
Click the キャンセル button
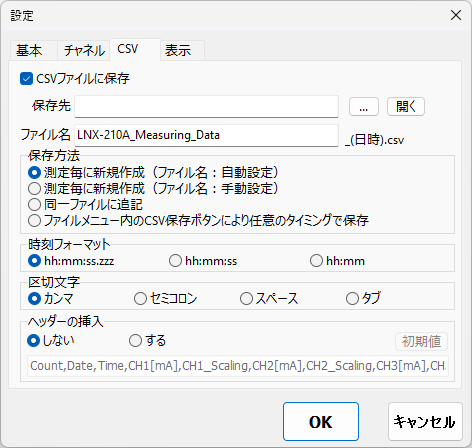click(425, 422)
